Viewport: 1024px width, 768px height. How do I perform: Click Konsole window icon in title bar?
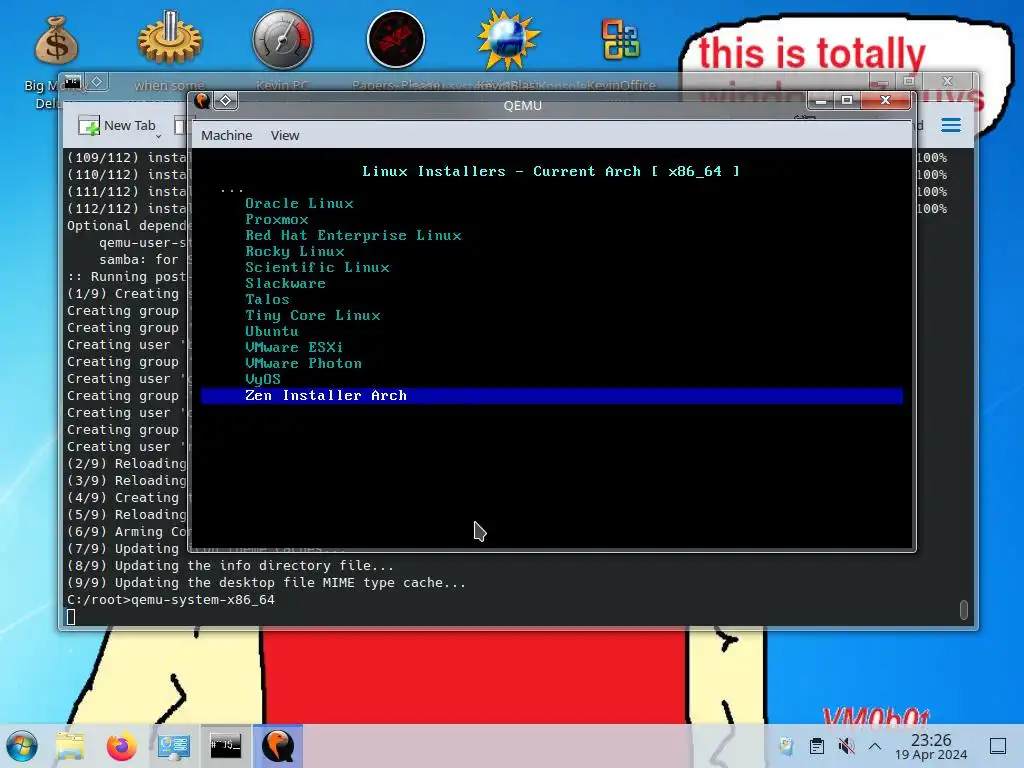pos(72,82)
